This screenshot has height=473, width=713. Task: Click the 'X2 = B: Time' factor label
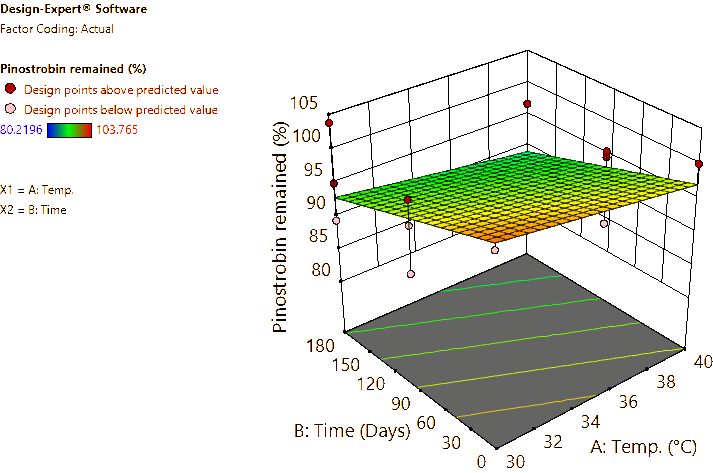tap(35, 209)
